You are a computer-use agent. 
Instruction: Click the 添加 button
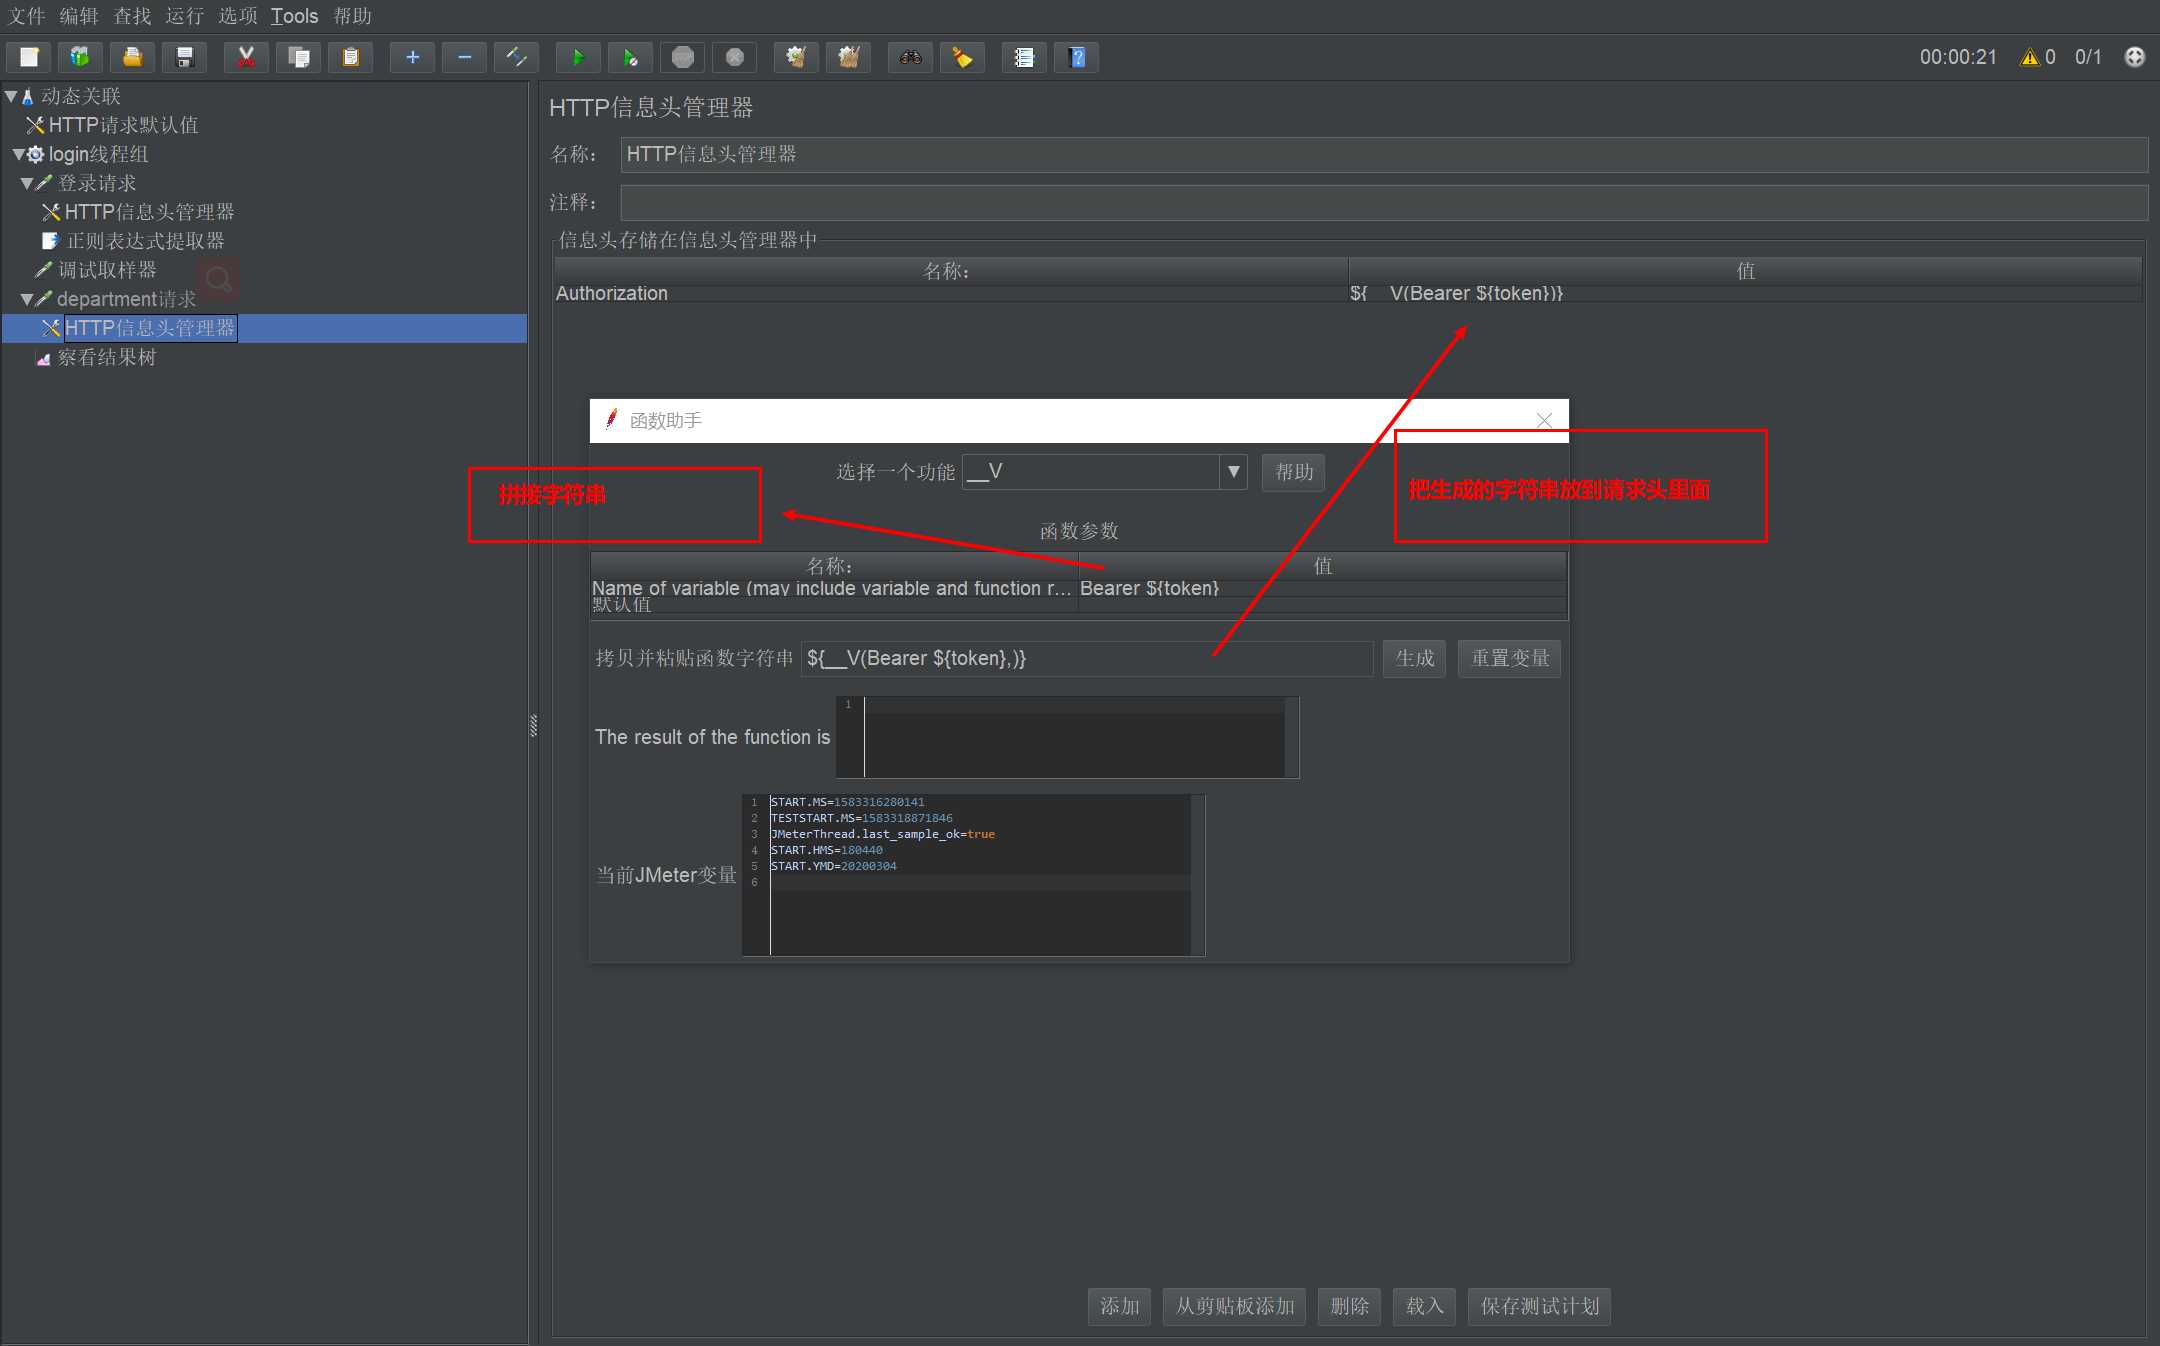[x=1119, y=1306]
